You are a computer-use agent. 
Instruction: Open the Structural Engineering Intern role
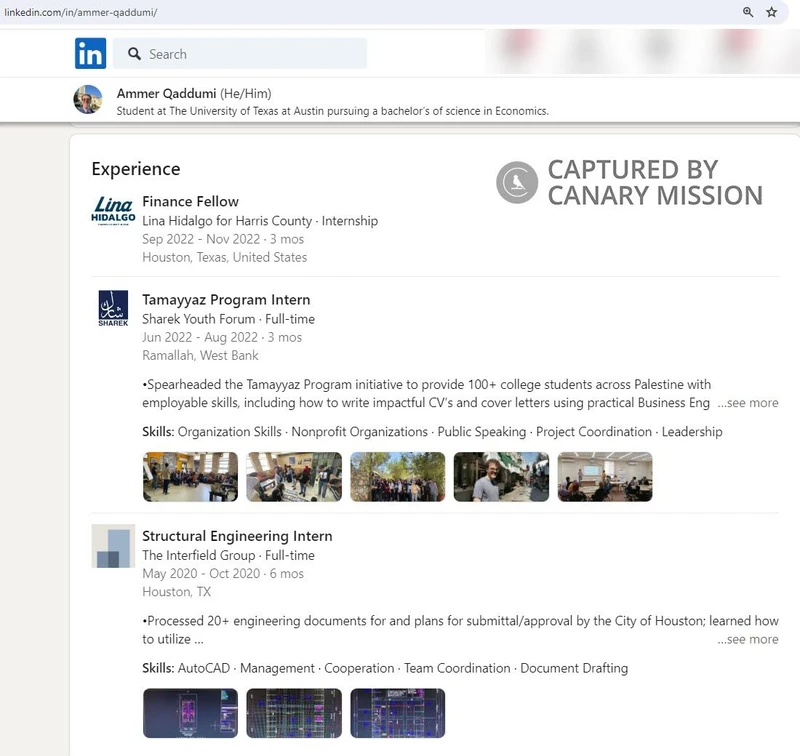click(236, 535)
